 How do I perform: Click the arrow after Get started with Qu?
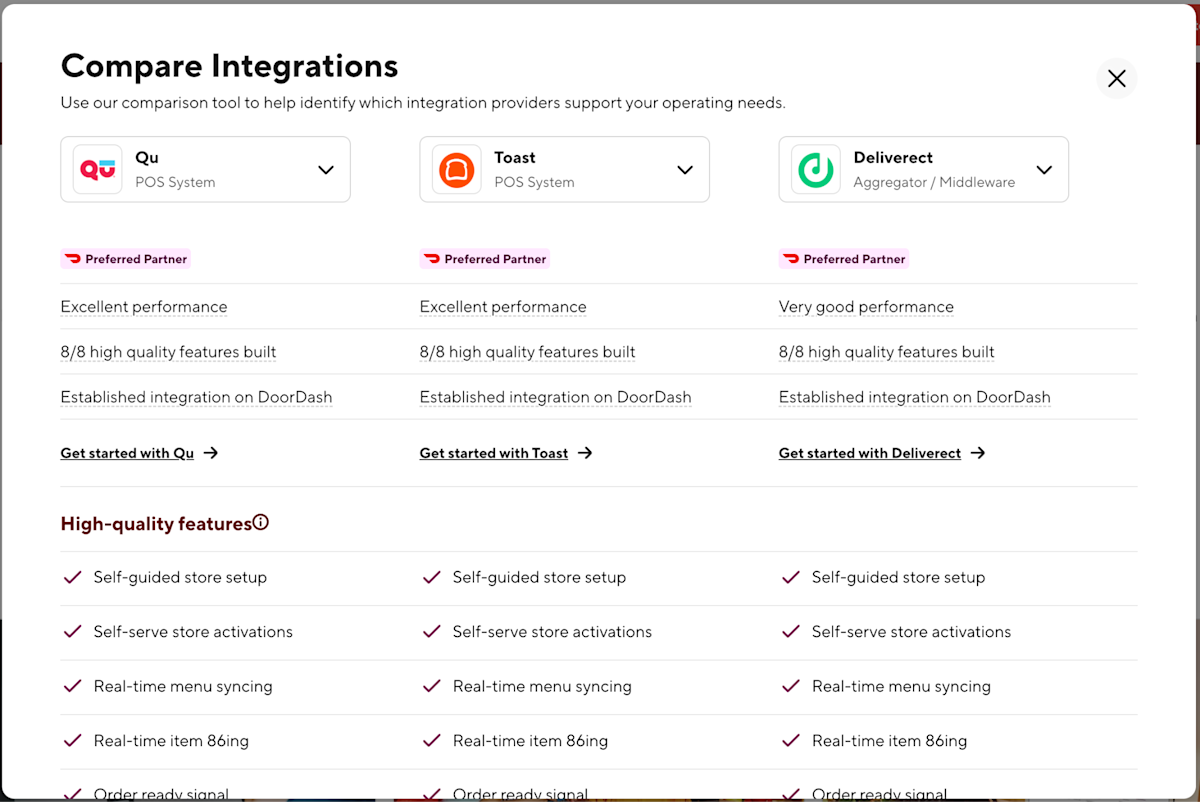click(x=211, y=453)
